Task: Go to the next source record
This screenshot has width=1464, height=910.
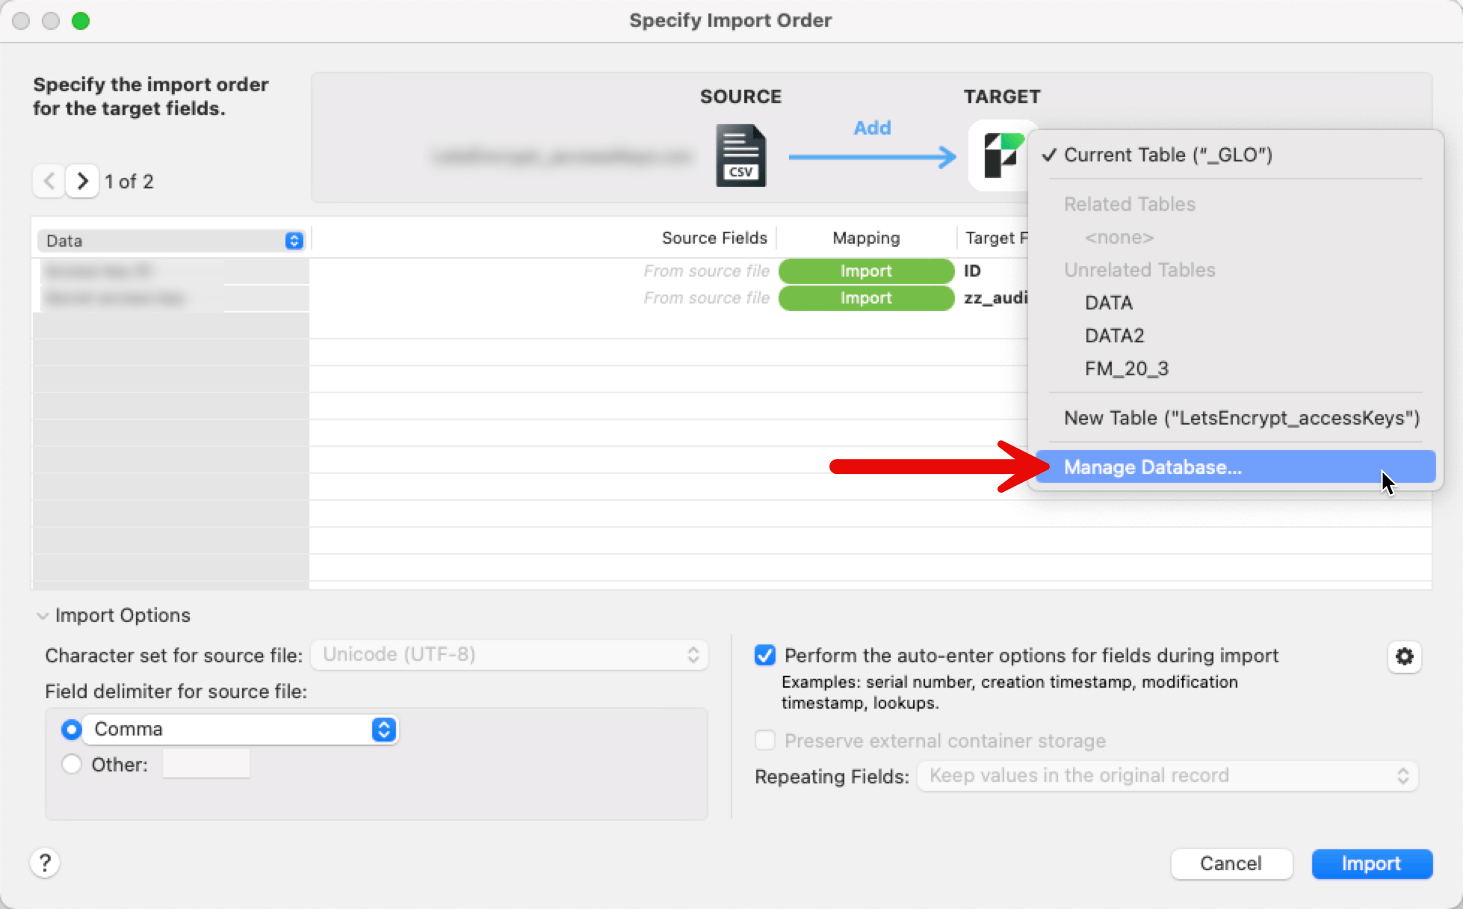Action: coord(83,181)
